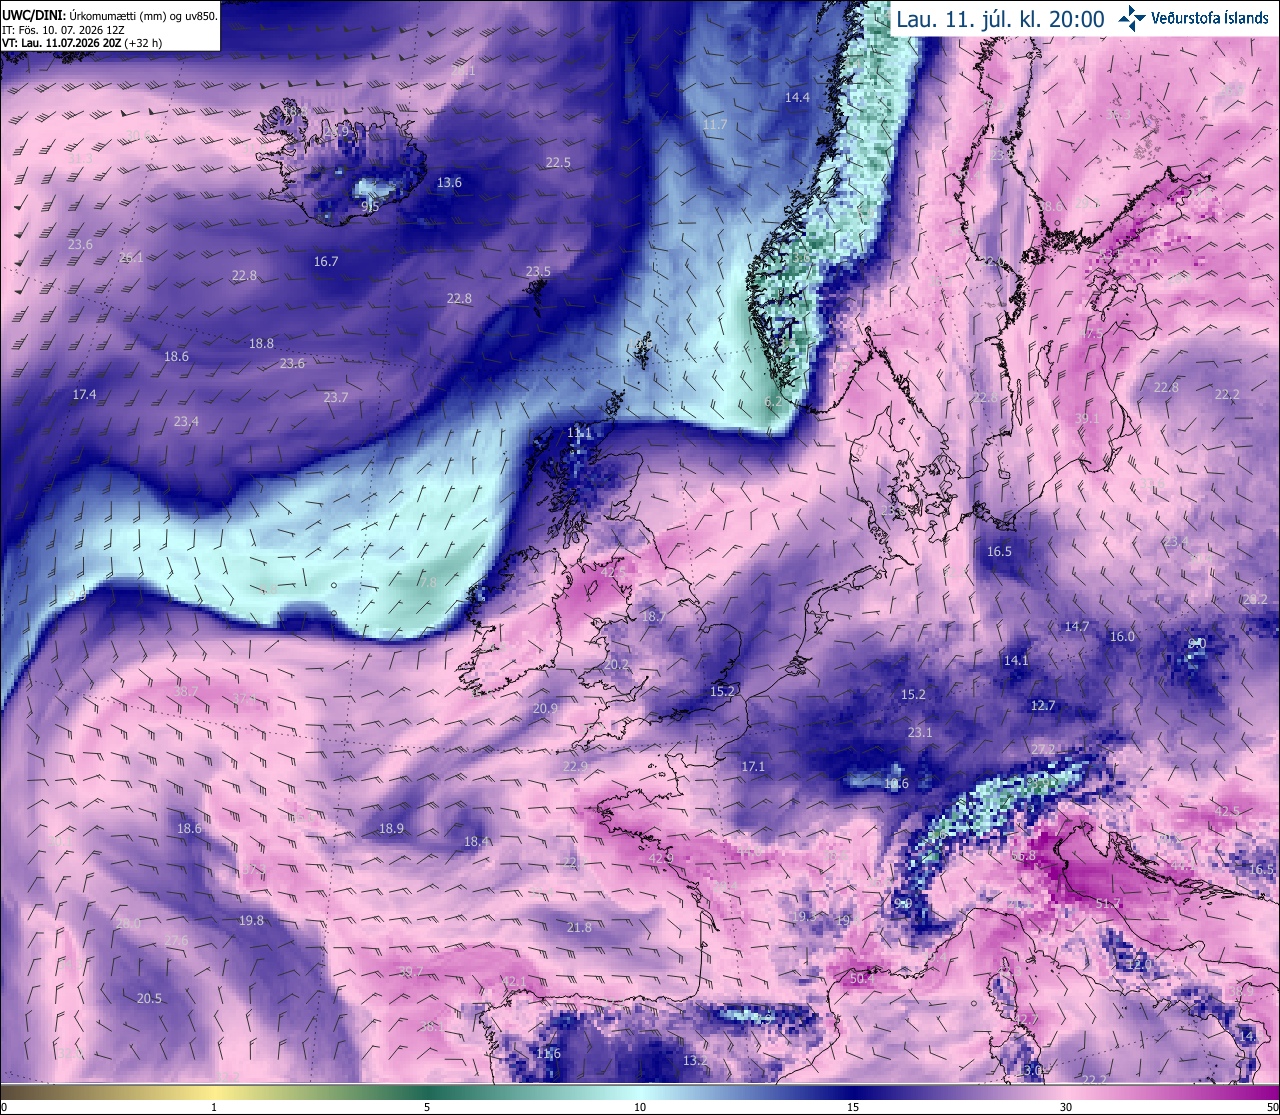
Task: Click the Veðurstofa Íslands name text
Action: pos(1210,18)
